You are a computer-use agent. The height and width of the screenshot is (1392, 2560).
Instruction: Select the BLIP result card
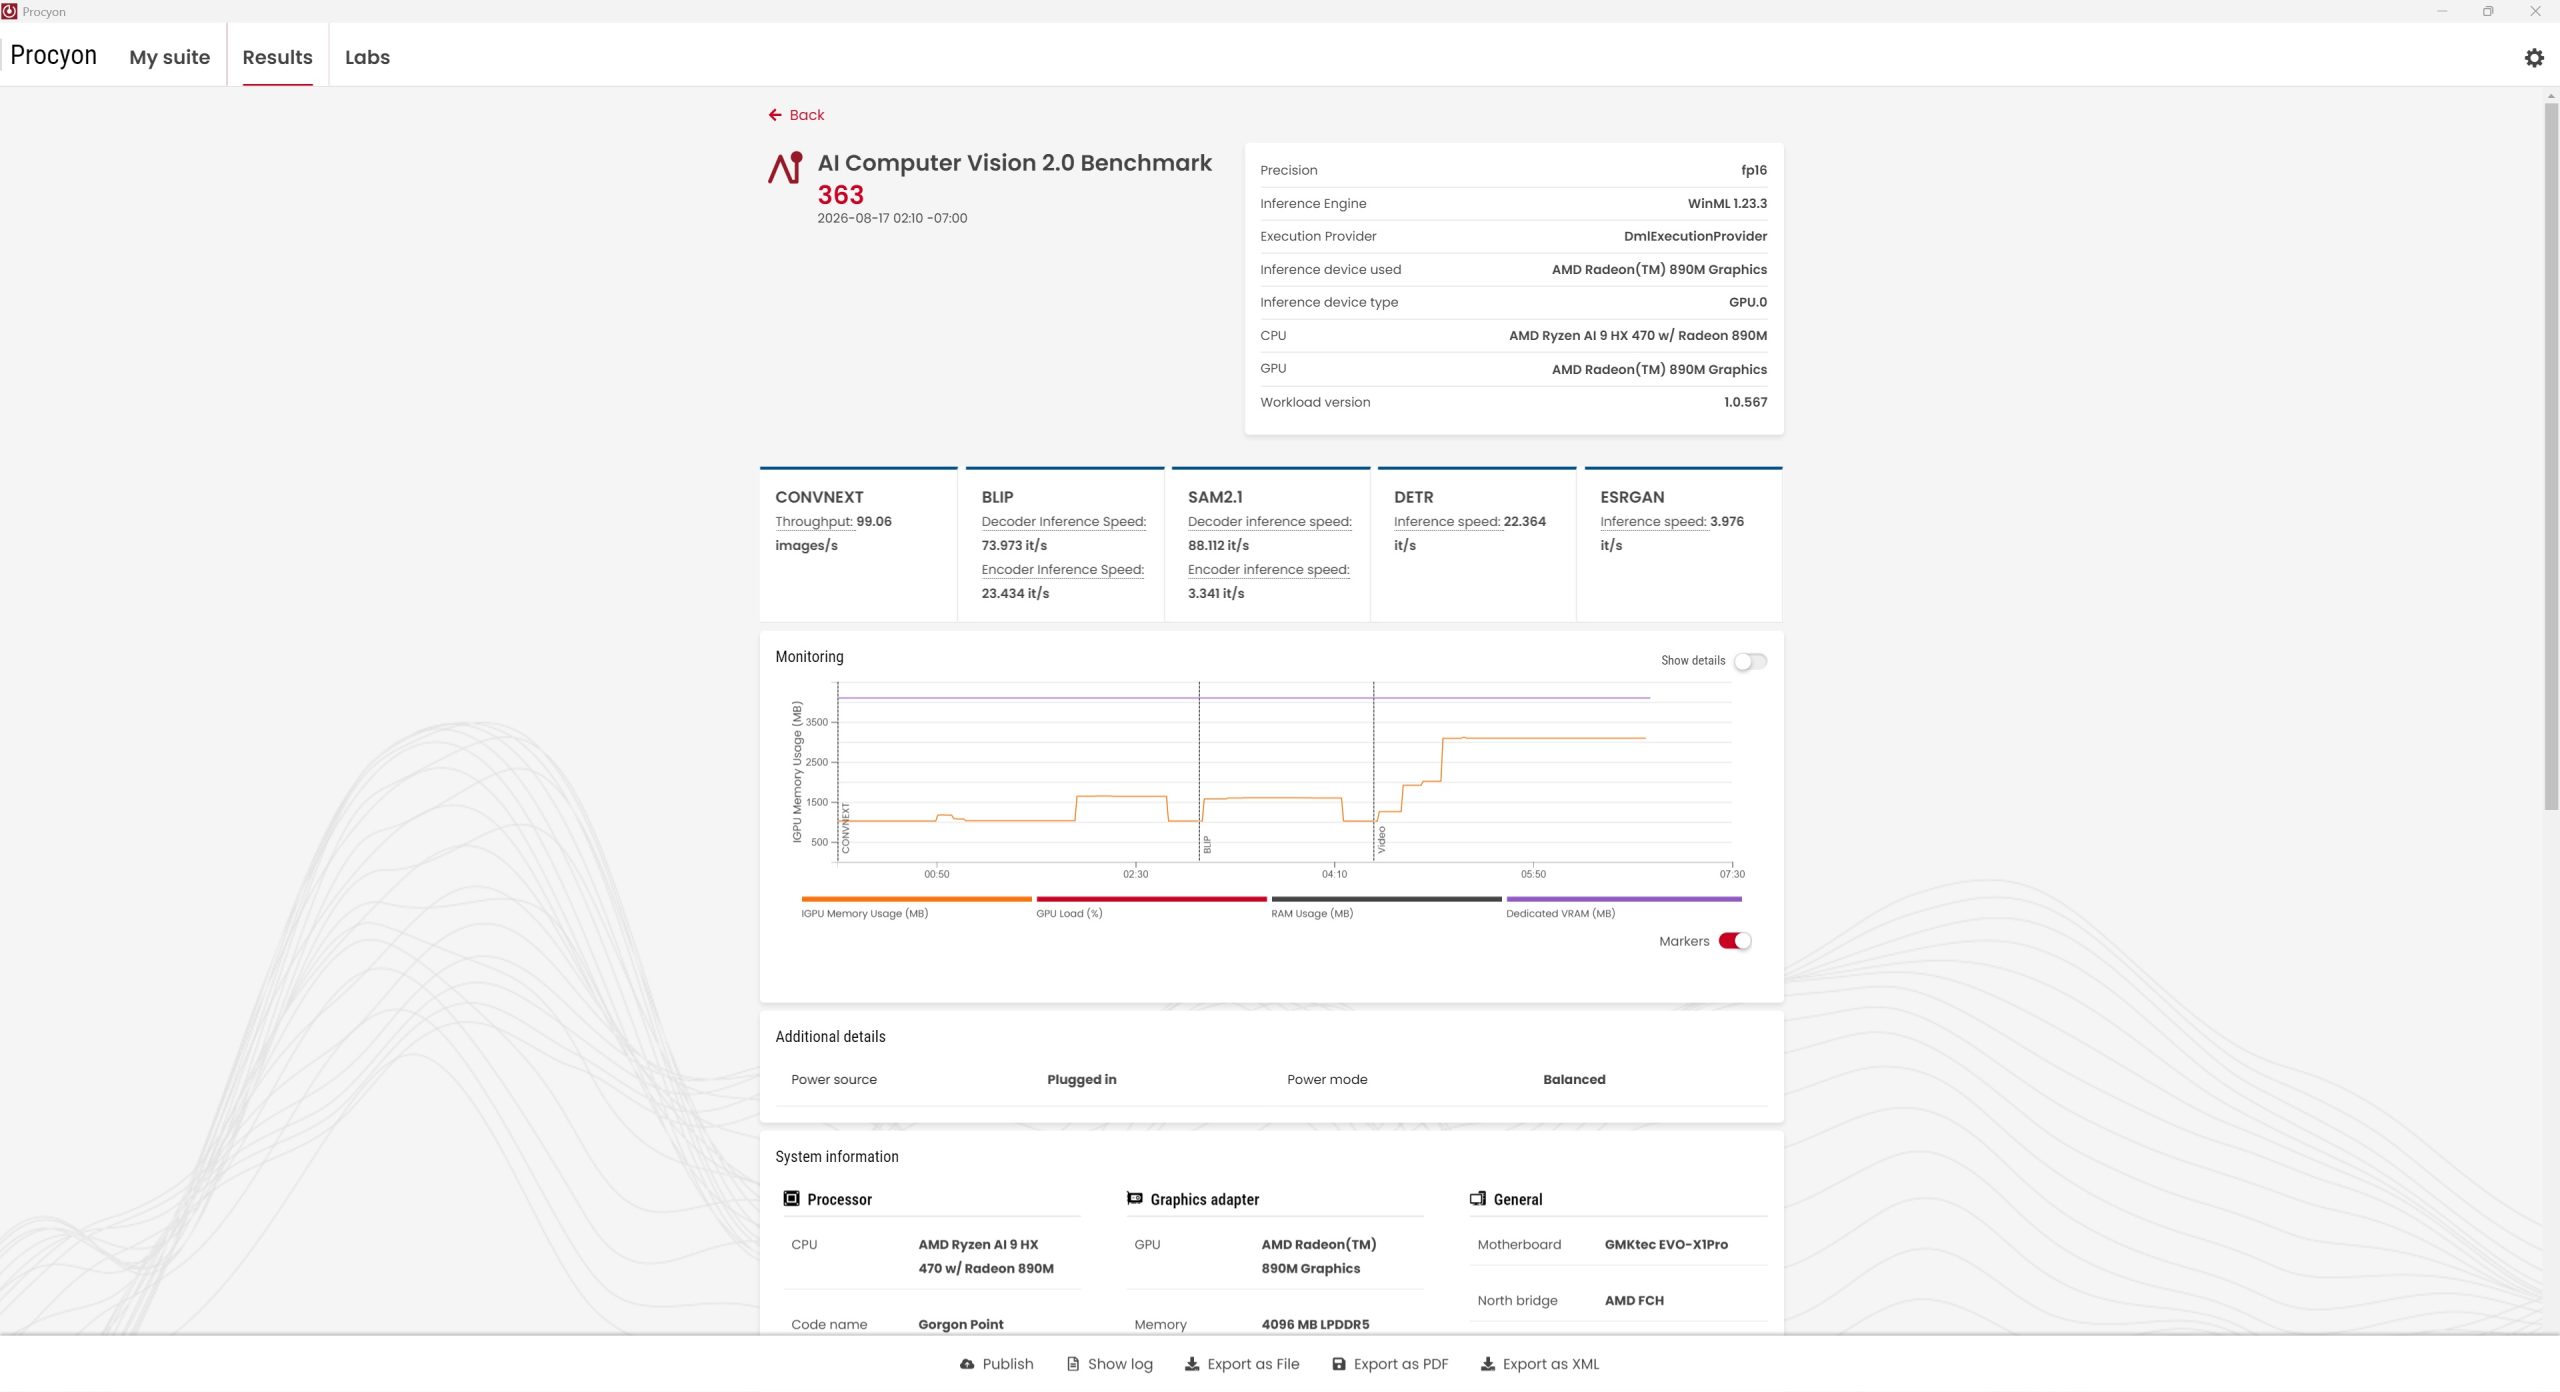[1064, 544]
